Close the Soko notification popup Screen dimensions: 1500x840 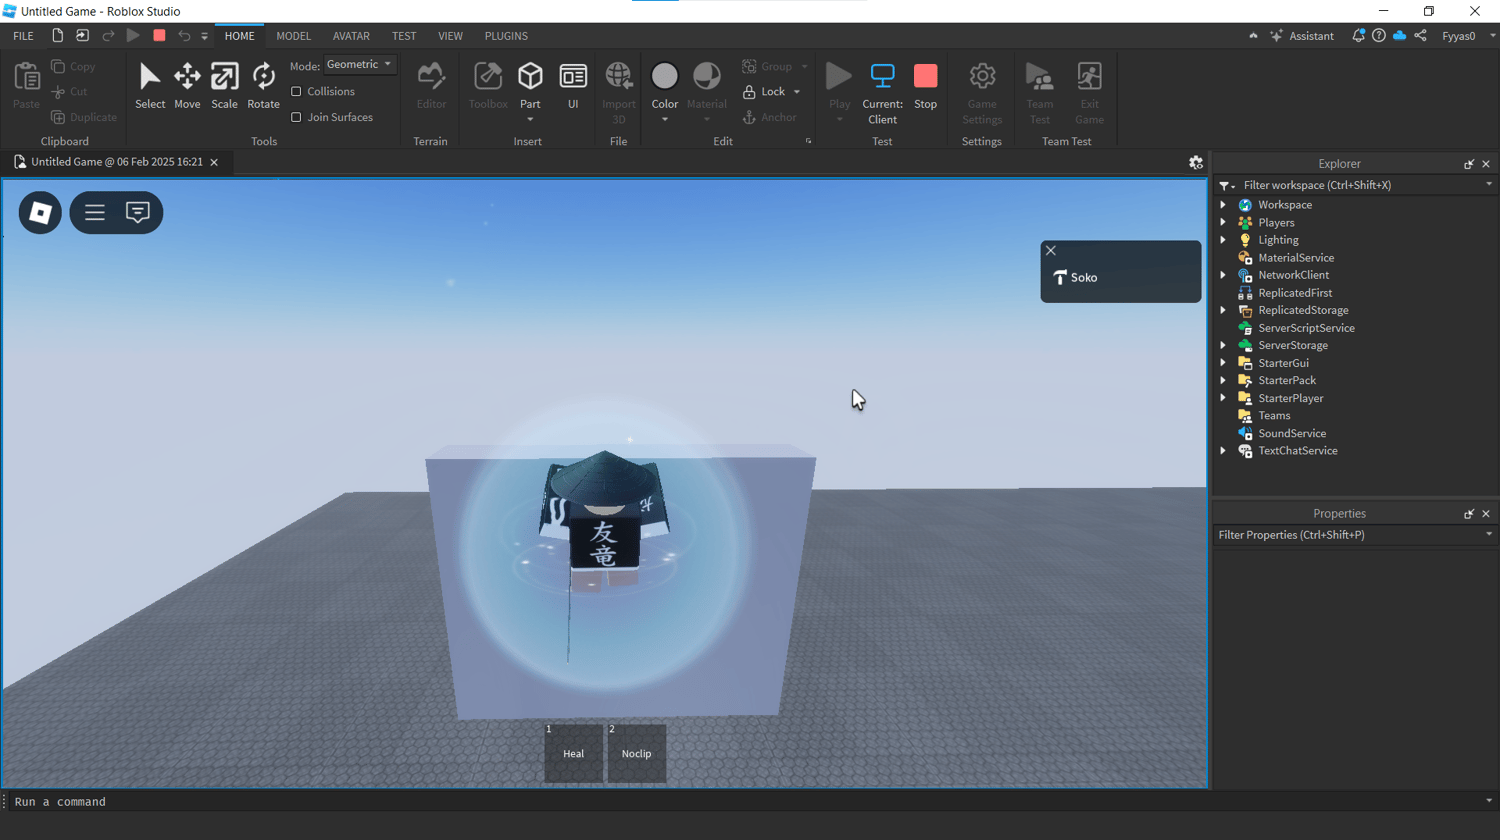pyautogui.click(x=1051, y=251)
